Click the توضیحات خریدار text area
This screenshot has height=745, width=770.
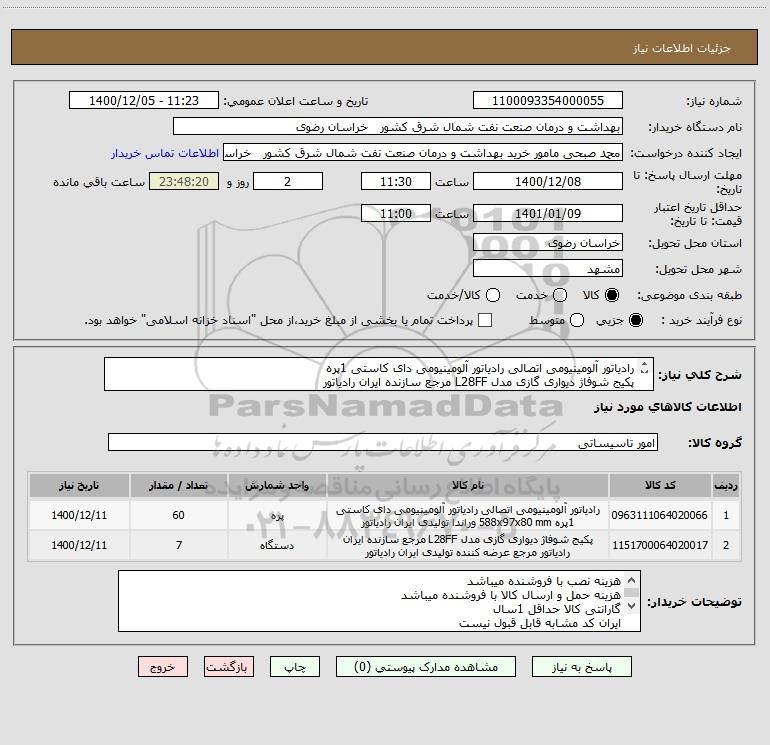[x=379, y=601]
